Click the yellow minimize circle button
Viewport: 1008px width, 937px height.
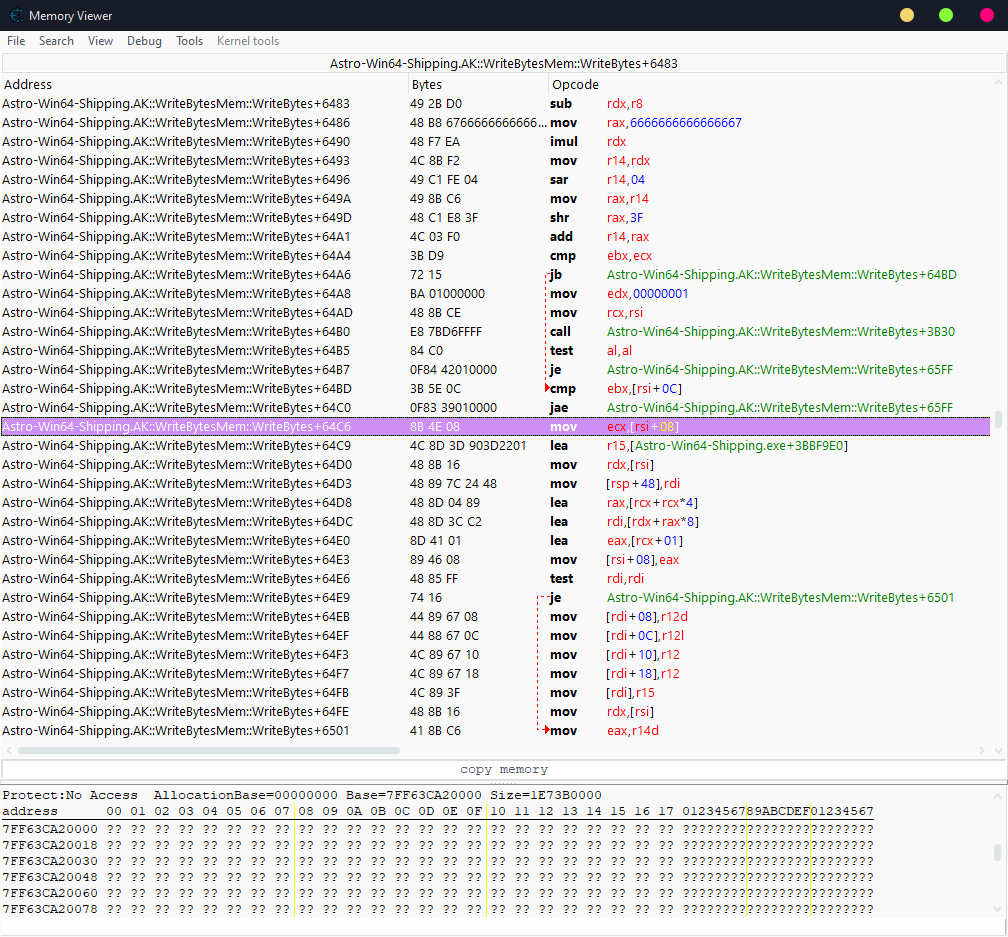point(906,15)
